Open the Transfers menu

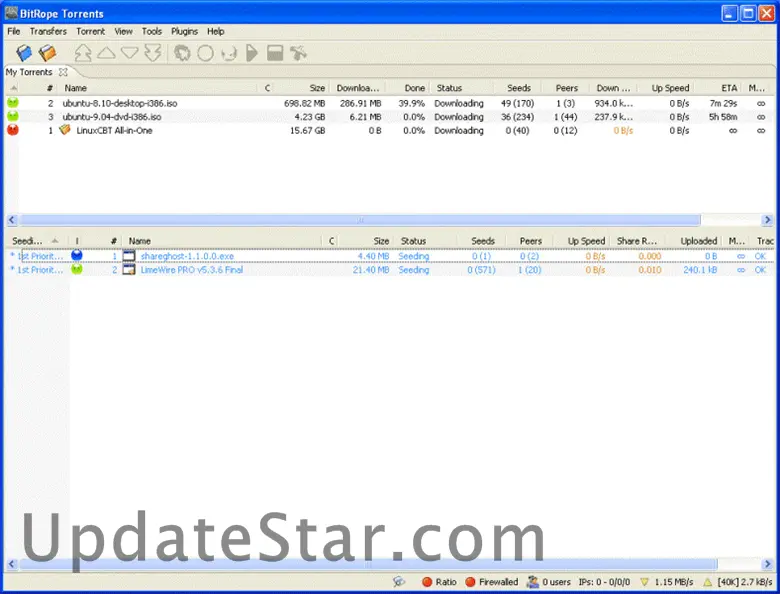coord(48,31)
